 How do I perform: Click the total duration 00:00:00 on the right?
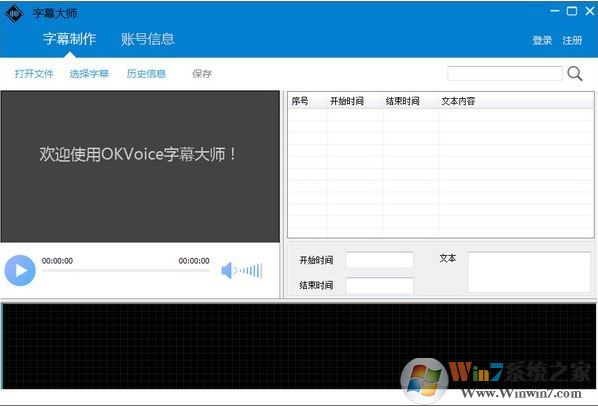coord(194,261)
